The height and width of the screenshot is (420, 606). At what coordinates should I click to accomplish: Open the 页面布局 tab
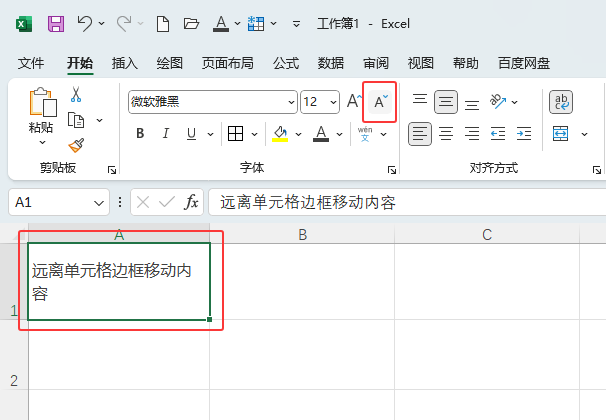pos(228,63)
